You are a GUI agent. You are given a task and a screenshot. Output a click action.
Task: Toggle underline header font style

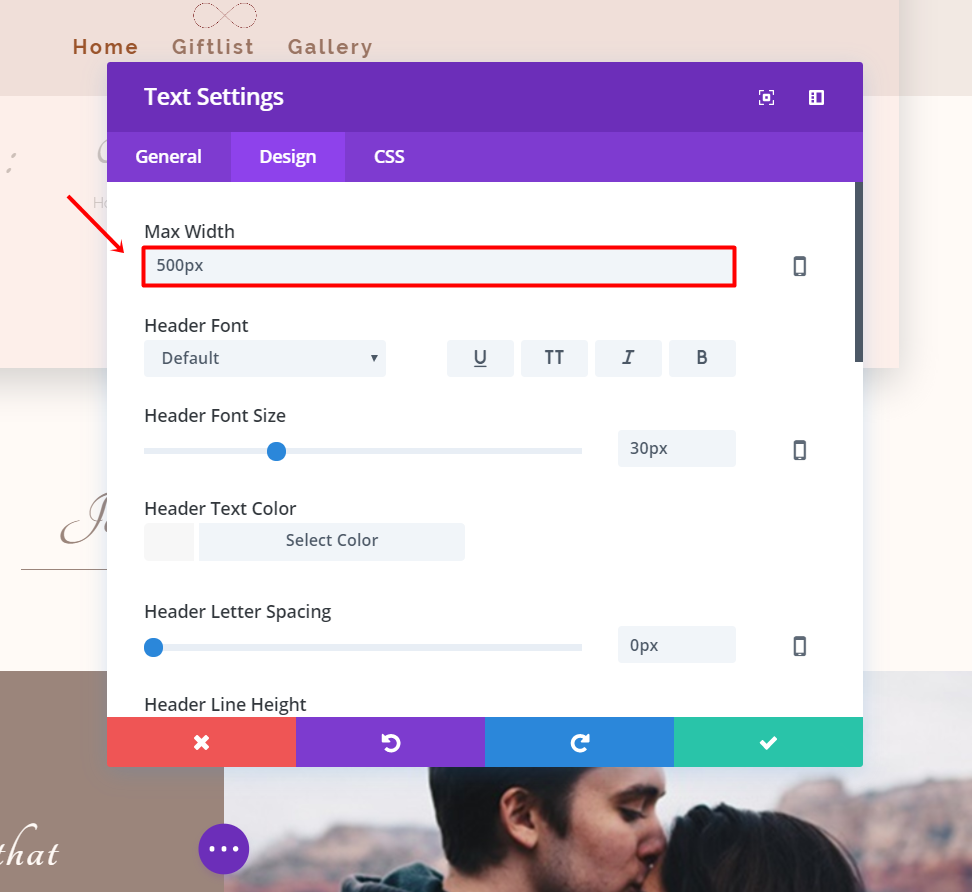tap(480, 358)
